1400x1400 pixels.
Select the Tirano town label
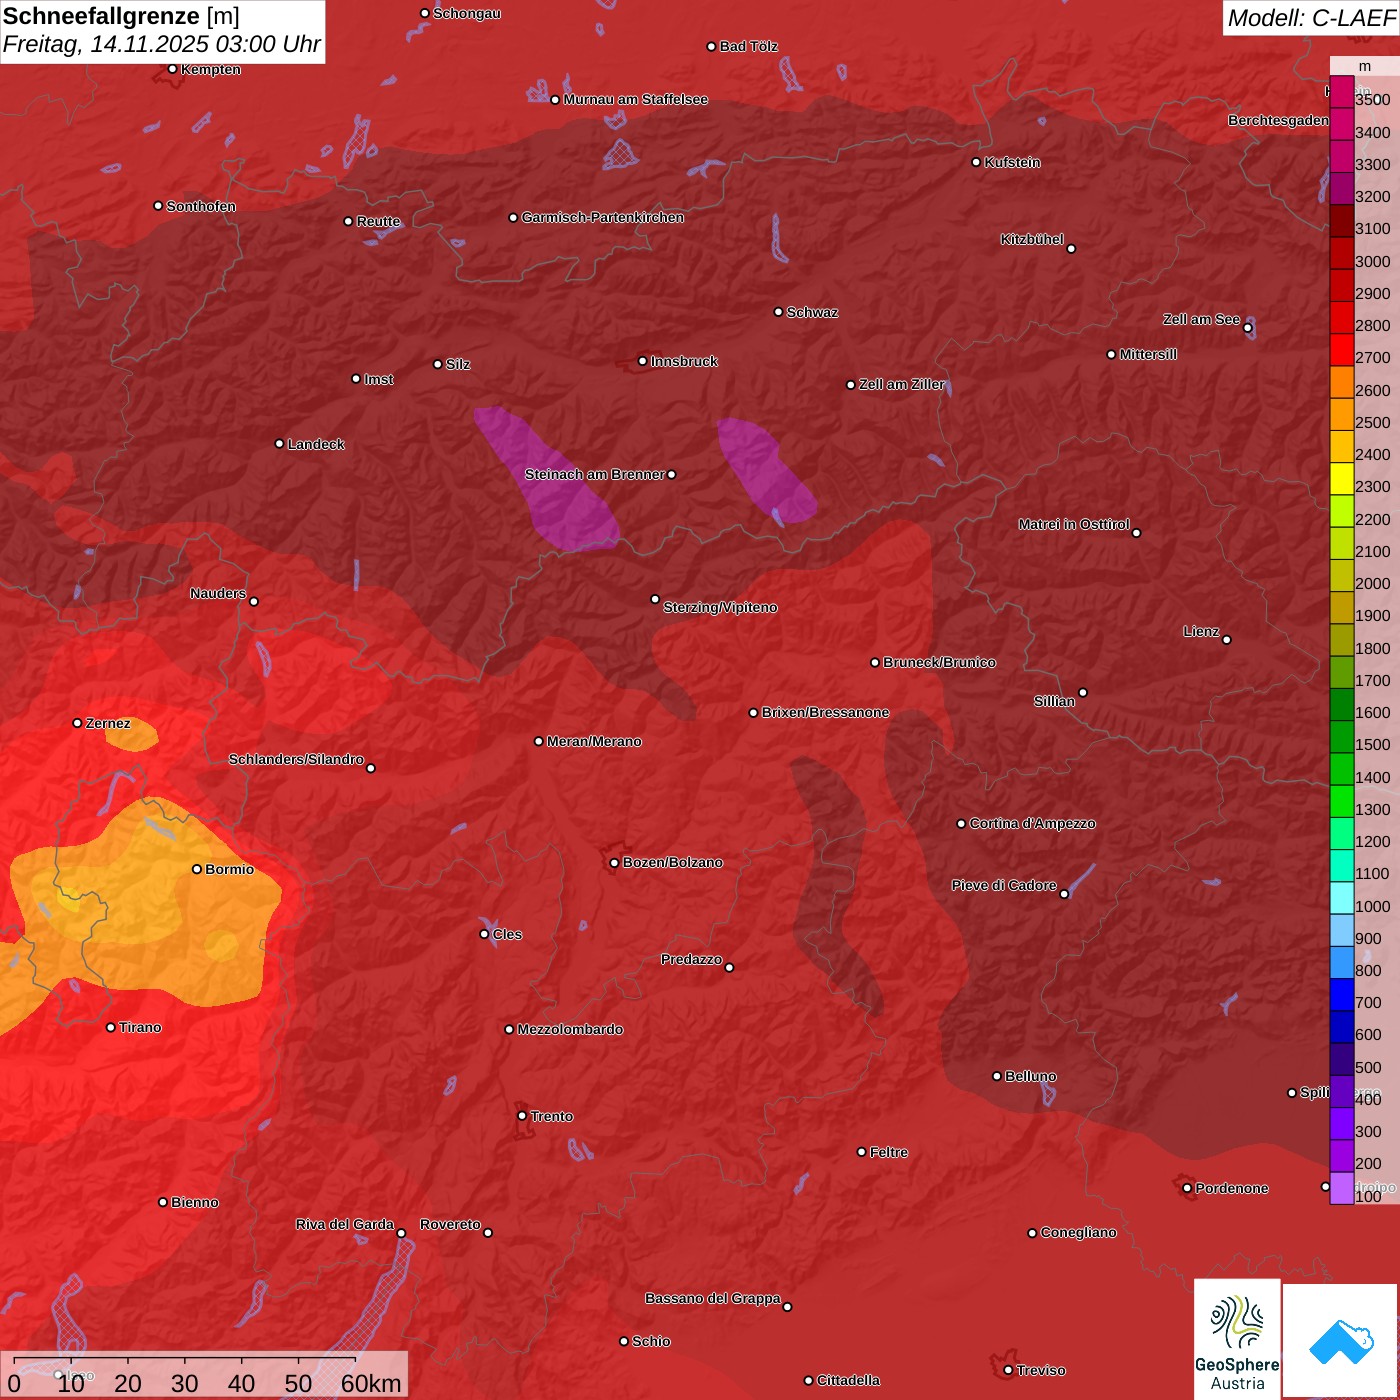point(140,1027)
